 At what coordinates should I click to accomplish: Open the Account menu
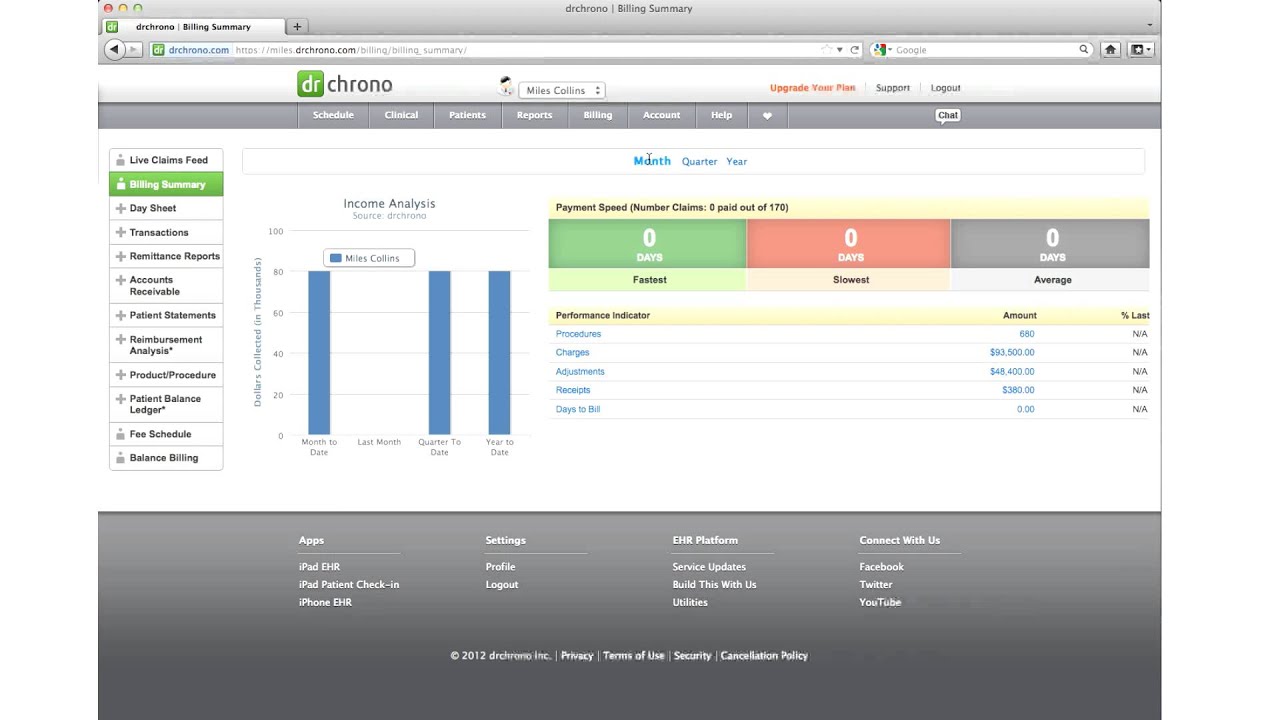(661, 115)
